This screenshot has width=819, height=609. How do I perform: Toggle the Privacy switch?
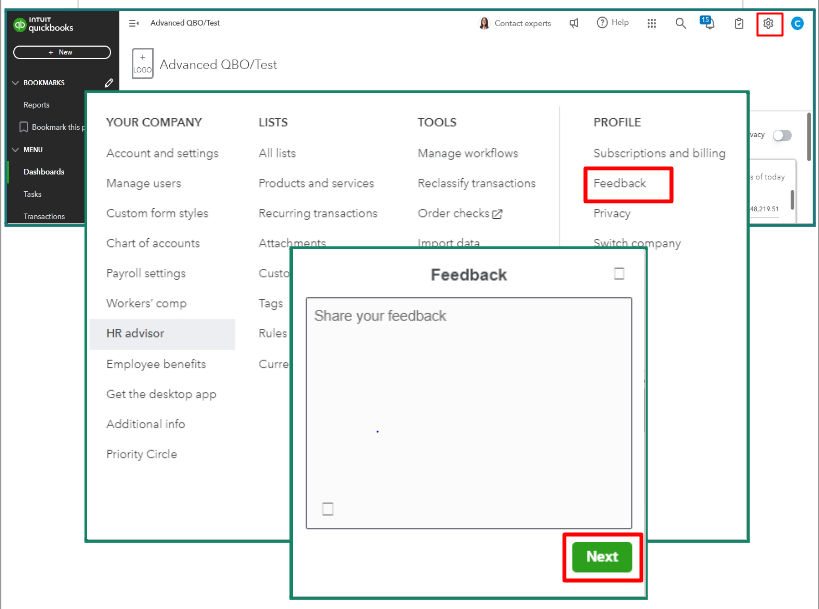(x=782, y=136)
